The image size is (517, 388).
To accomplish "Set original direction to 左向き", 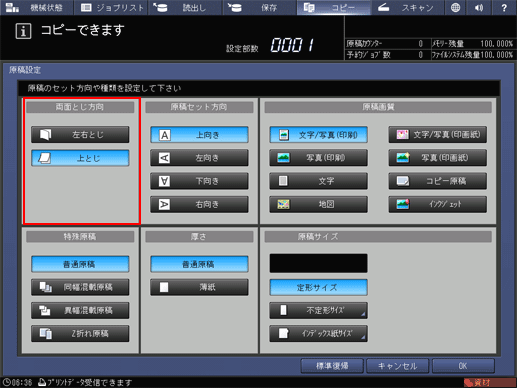I will 199,158.
